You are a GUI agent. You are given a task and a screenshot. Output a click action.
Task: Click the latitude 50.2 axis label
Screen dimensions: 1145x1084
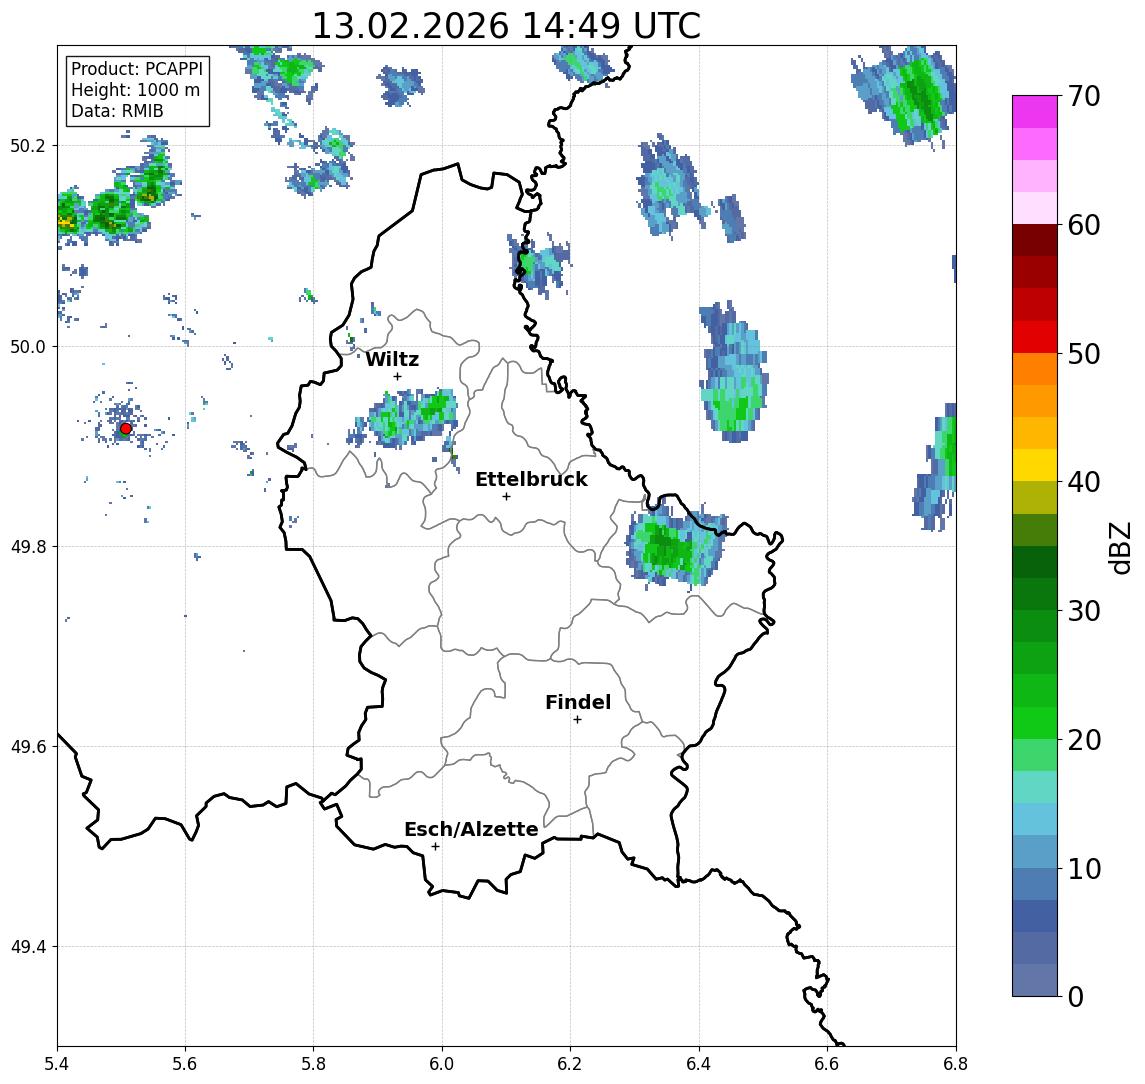click(x=28, y=145)
